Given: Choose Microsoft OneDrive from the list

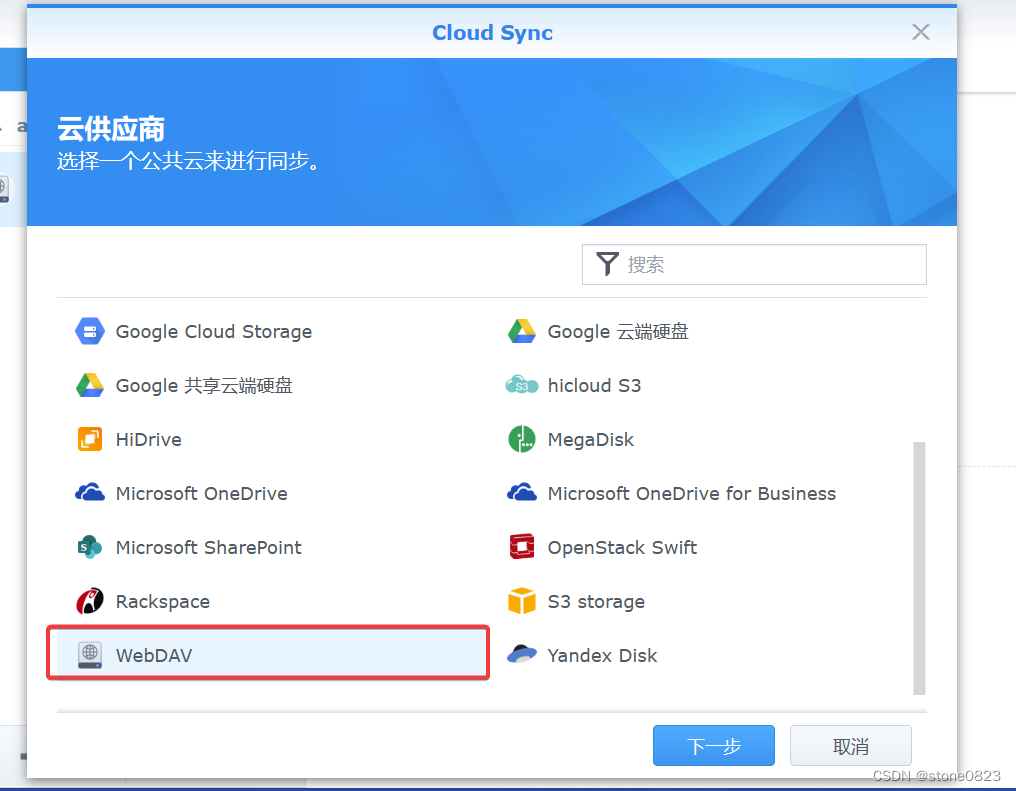Looking at the screenshot, I should [201, 493].
